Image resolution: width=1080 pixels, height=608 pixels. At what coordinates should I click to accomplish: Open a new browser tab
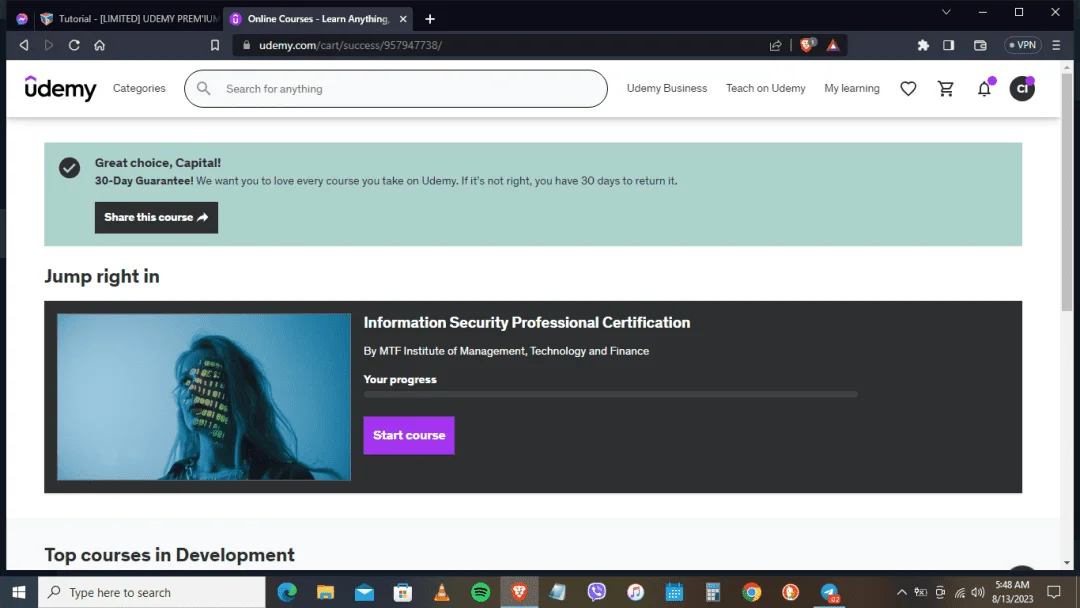pos(430,19)
